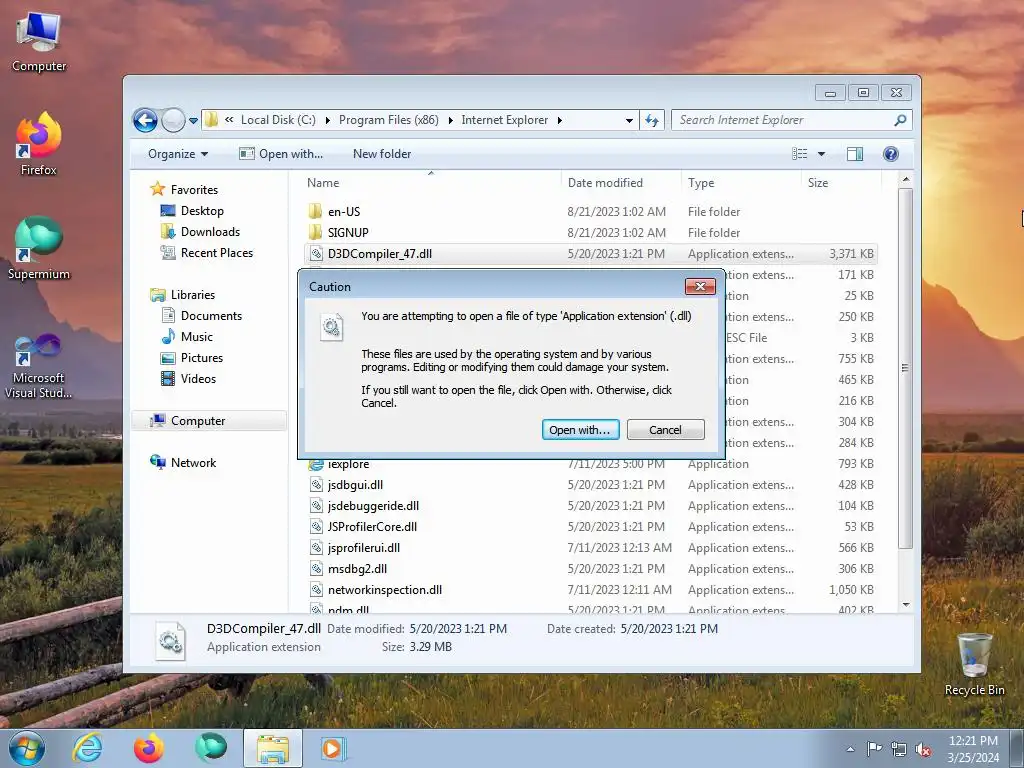Image resolution: width=1024 pixels, height=768 pixels.
Task: Open the Recycle Bin desktop icon
Action: point(974,665)
